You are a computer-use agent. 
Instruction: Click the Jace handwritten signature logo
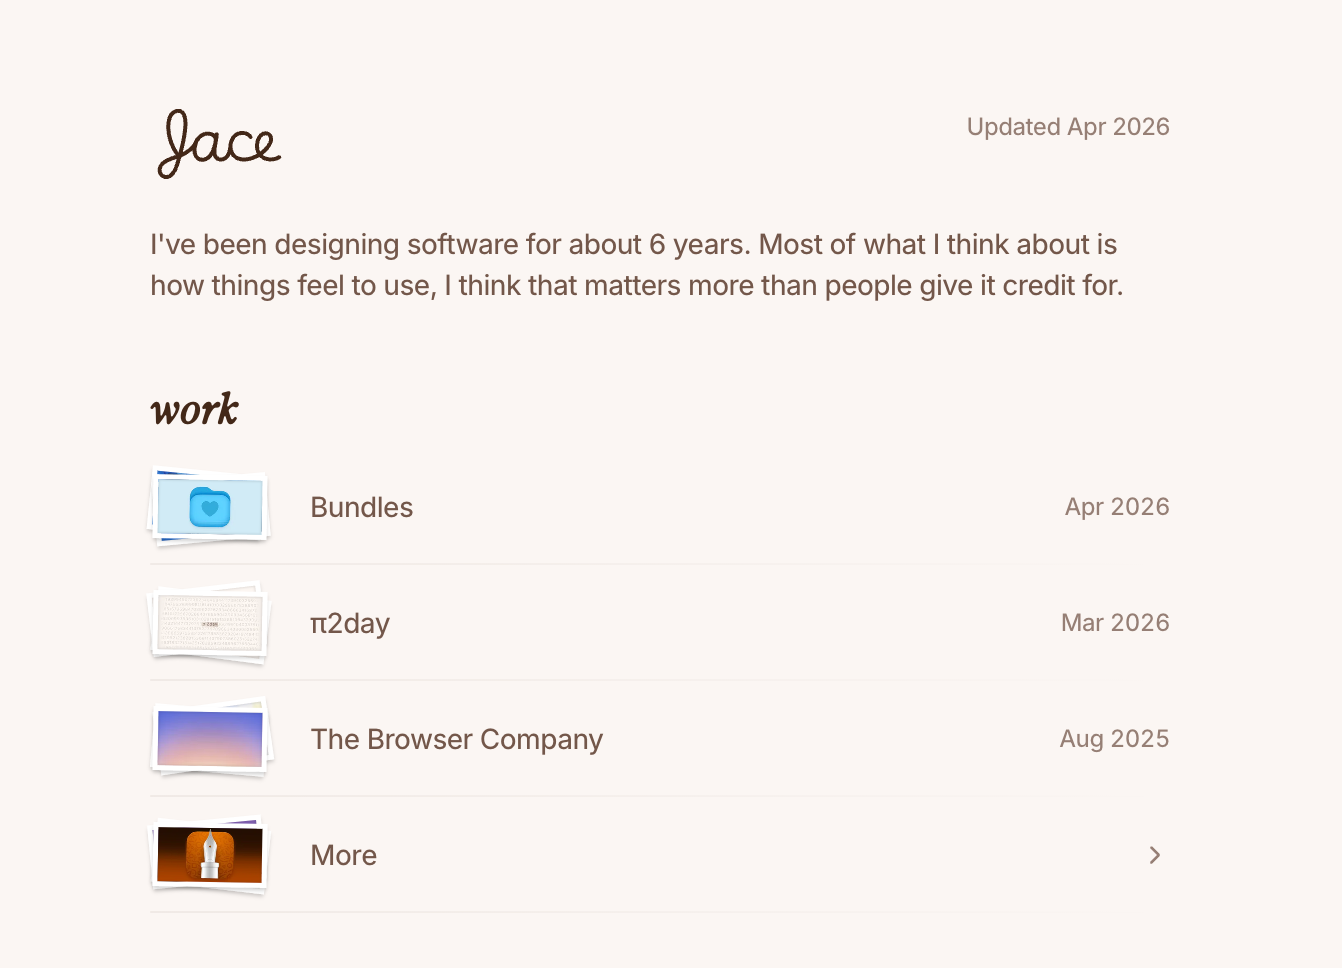[x=219, y=144]
